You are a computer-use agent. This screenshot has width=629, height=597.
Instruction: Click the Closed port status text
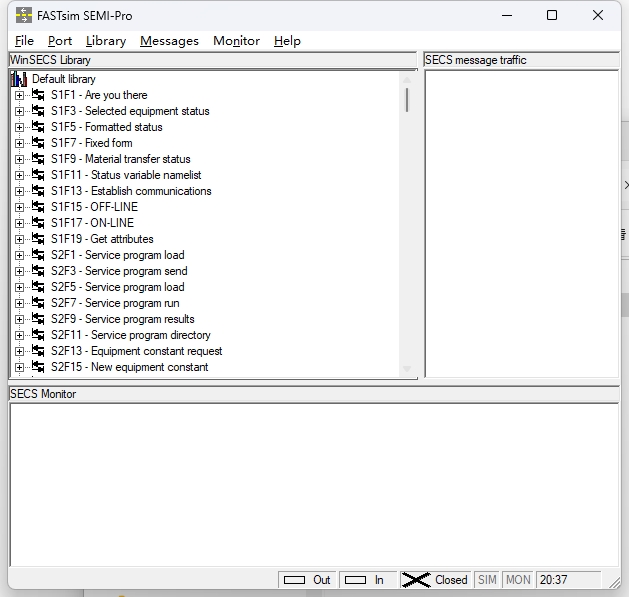coord(451,580)
